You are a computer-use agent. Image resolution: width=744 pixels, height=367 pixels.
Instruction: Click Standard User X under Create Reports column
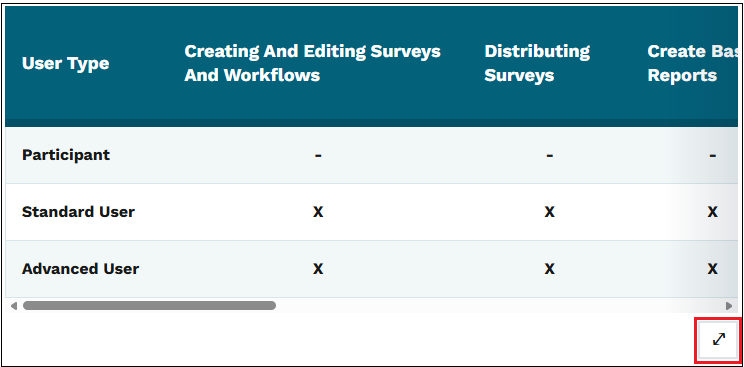pyautogui.click(x=712, y=212)
